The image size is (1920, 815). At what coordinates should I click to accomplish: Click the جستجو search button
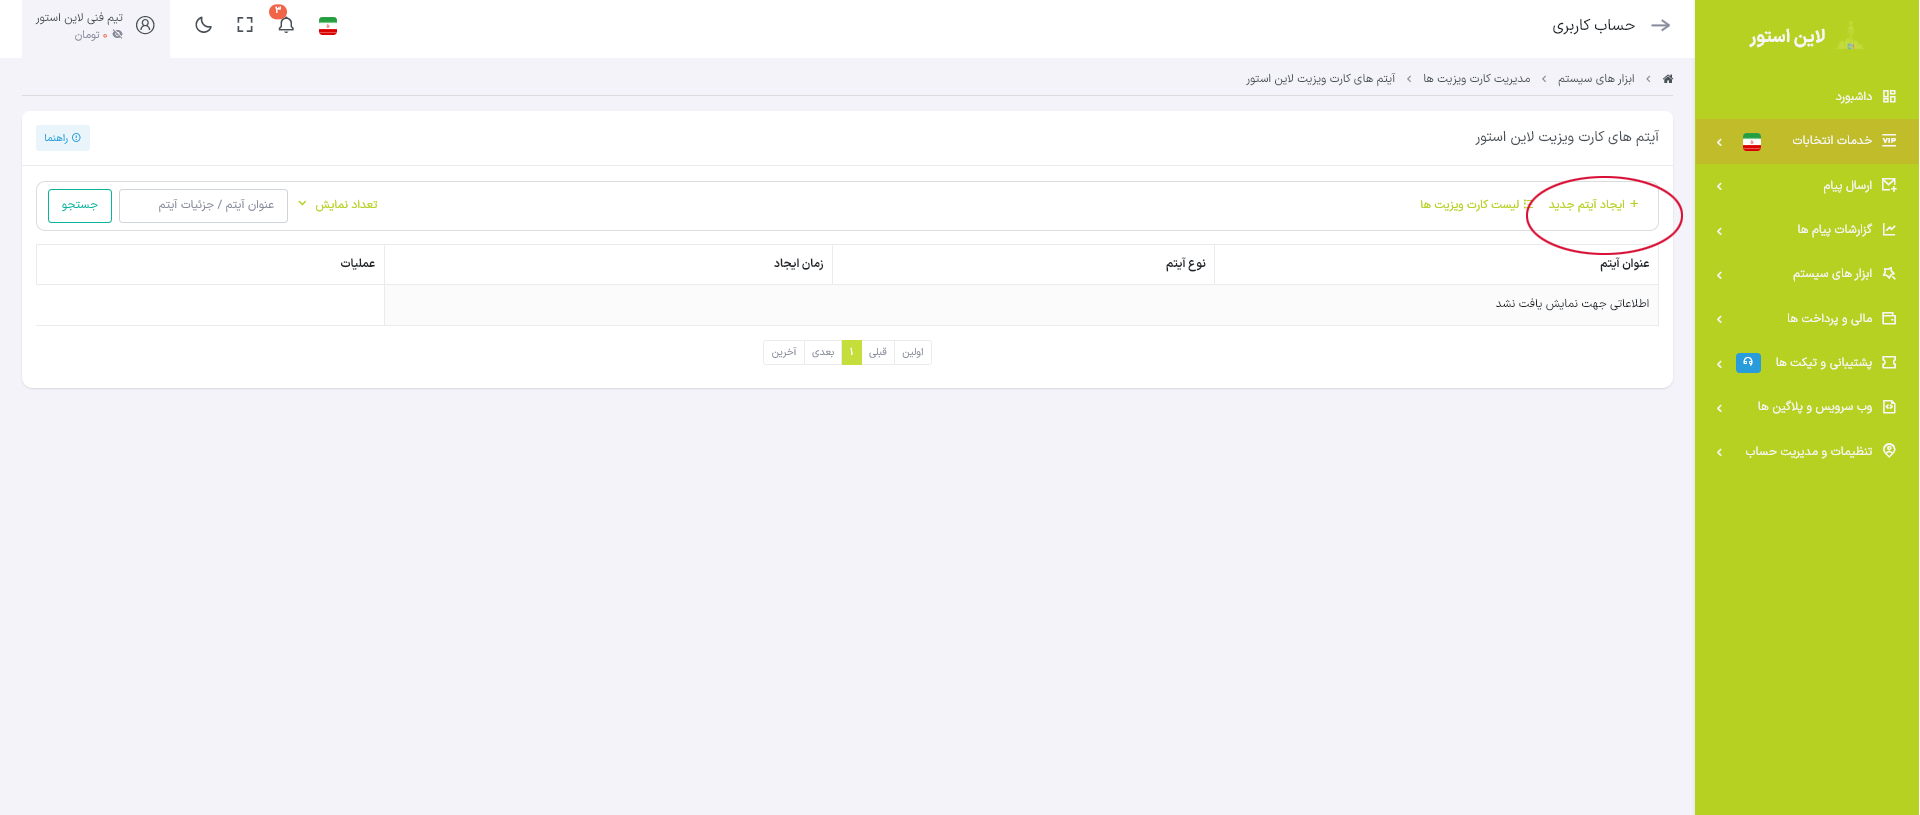pos(80,205)
